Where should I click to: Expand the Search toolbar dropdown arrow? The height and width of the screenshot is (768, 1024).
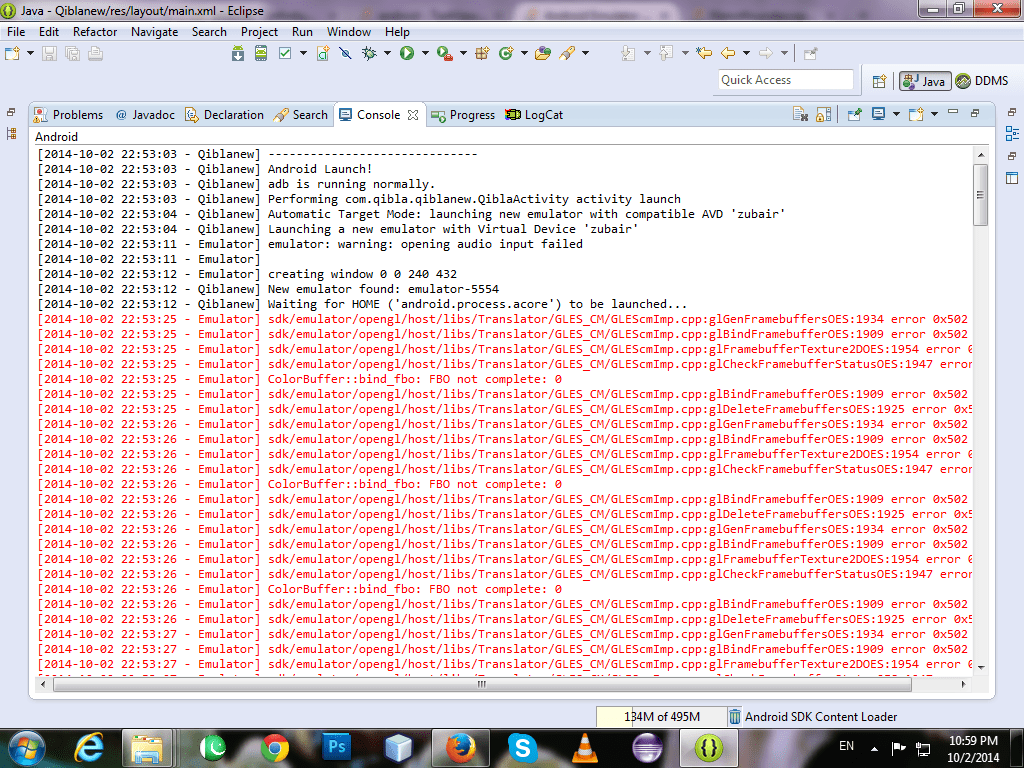point(585,54)
